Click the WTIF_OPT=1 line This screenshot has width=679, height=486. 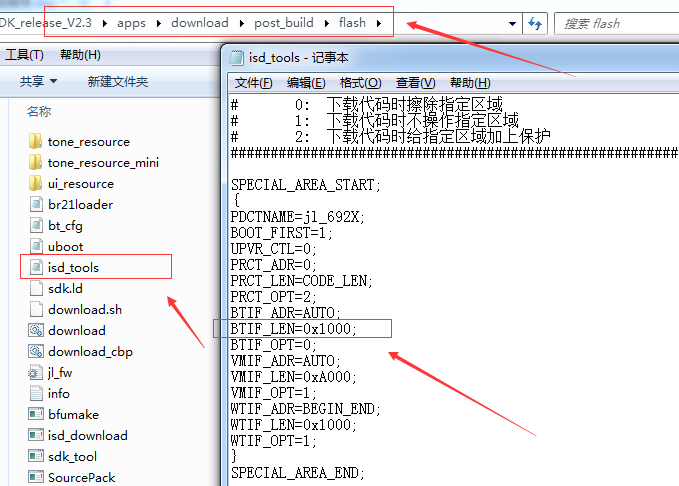click(x=274, y=441)
